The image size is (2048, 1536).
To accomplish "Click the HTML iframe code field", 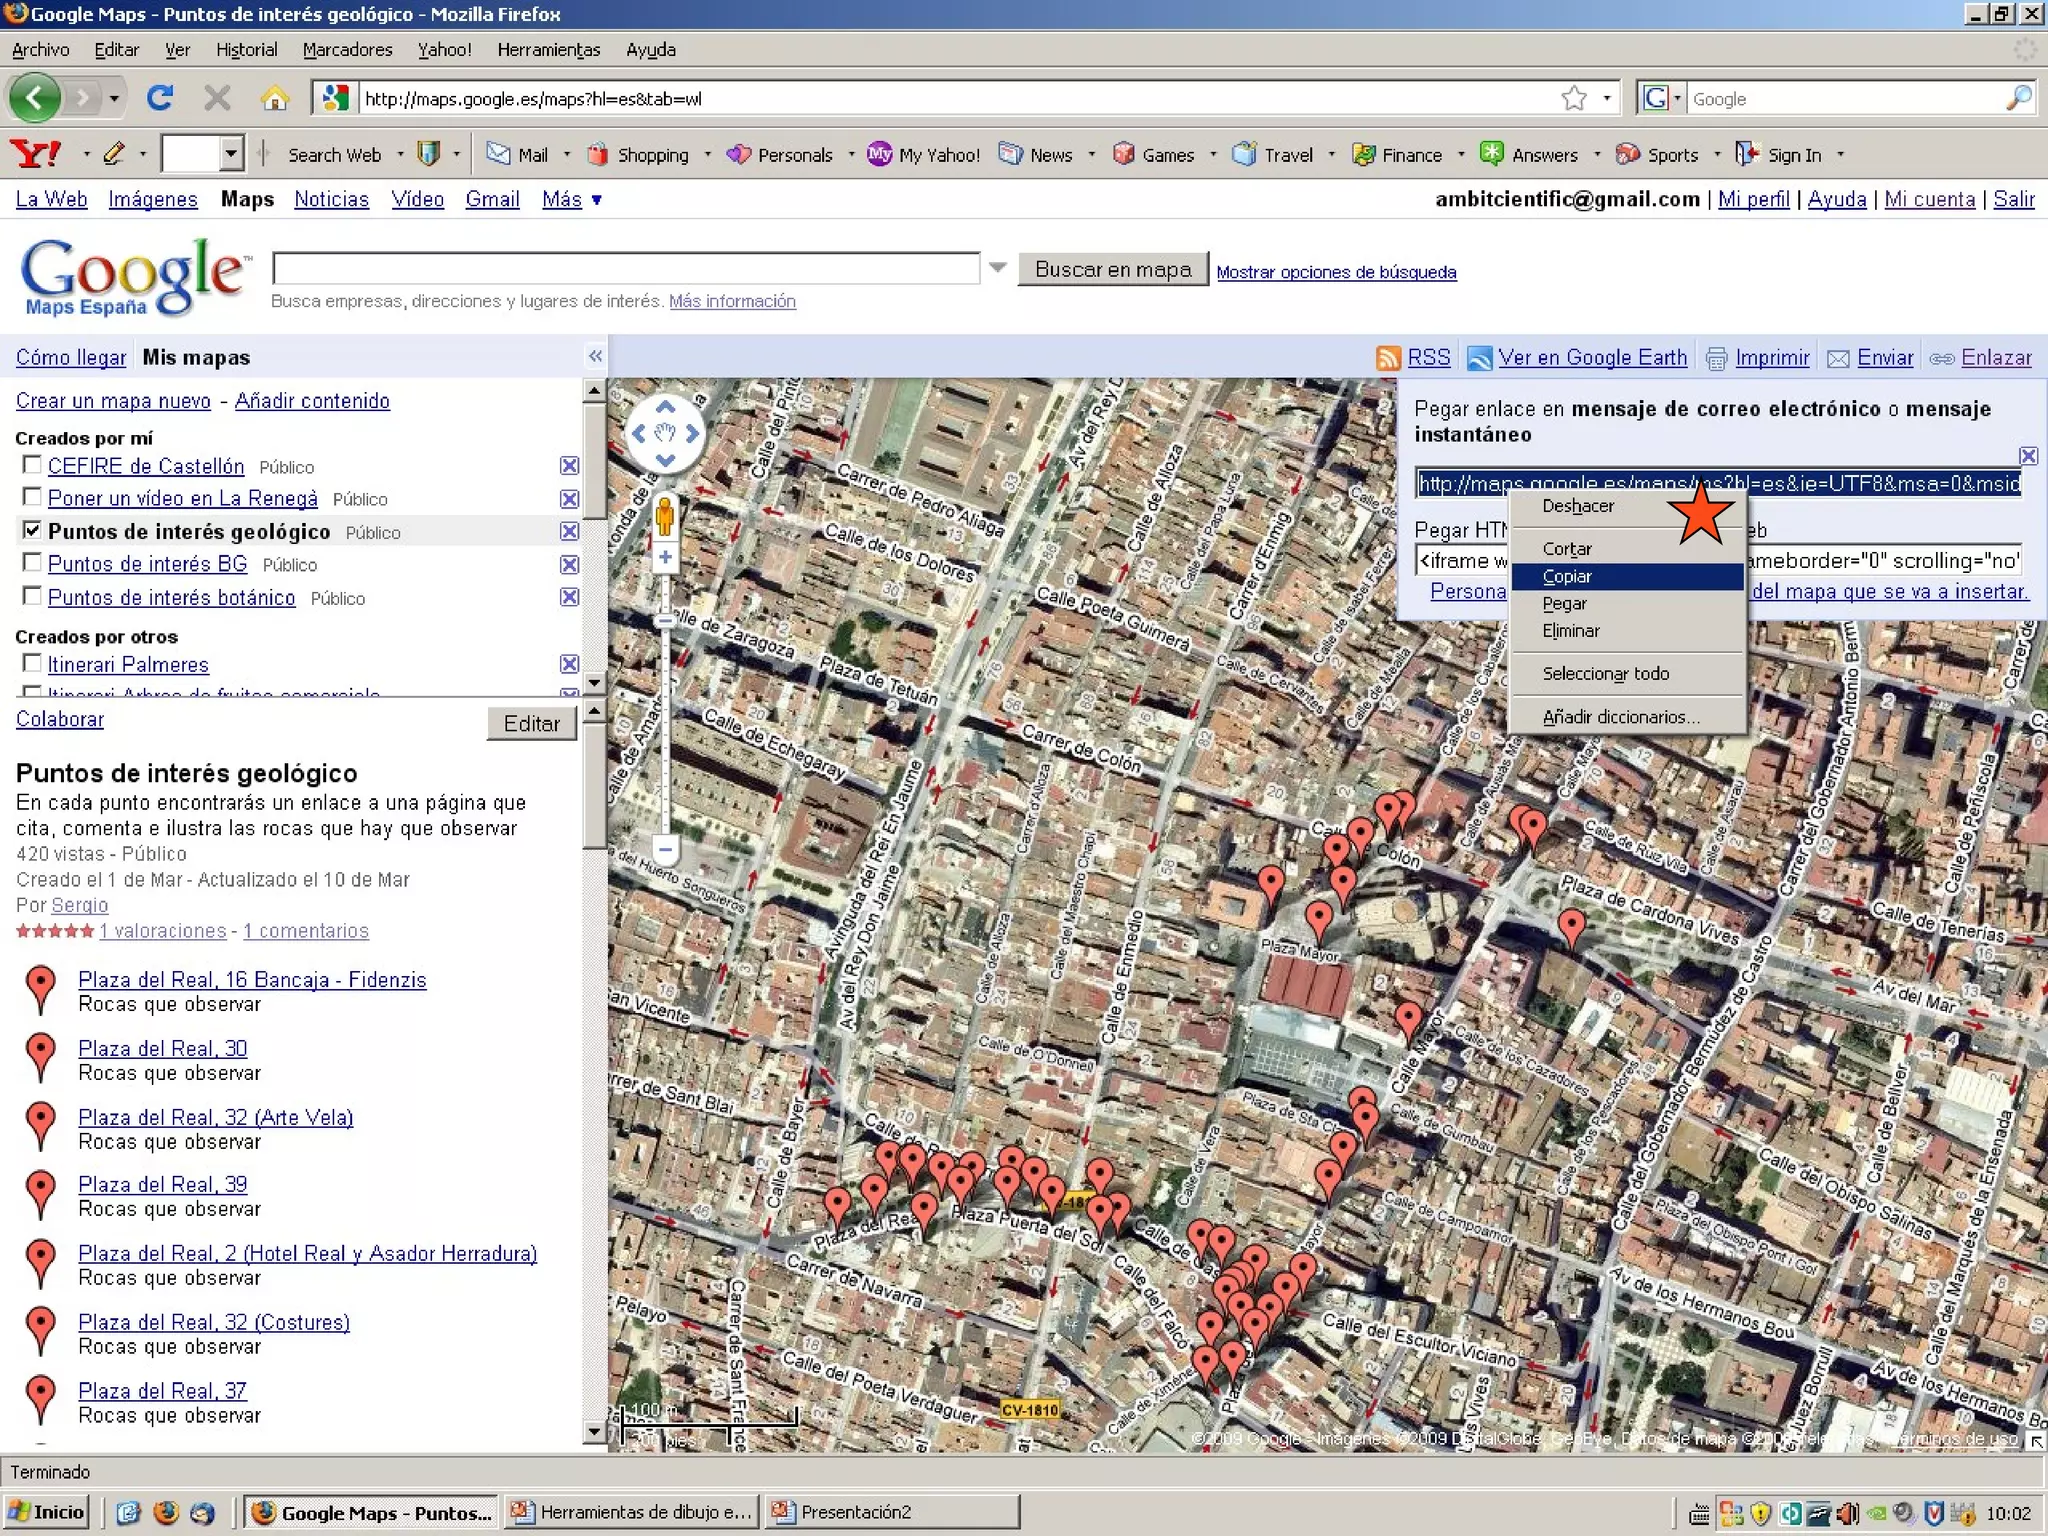I will [x=1718, y=560].
